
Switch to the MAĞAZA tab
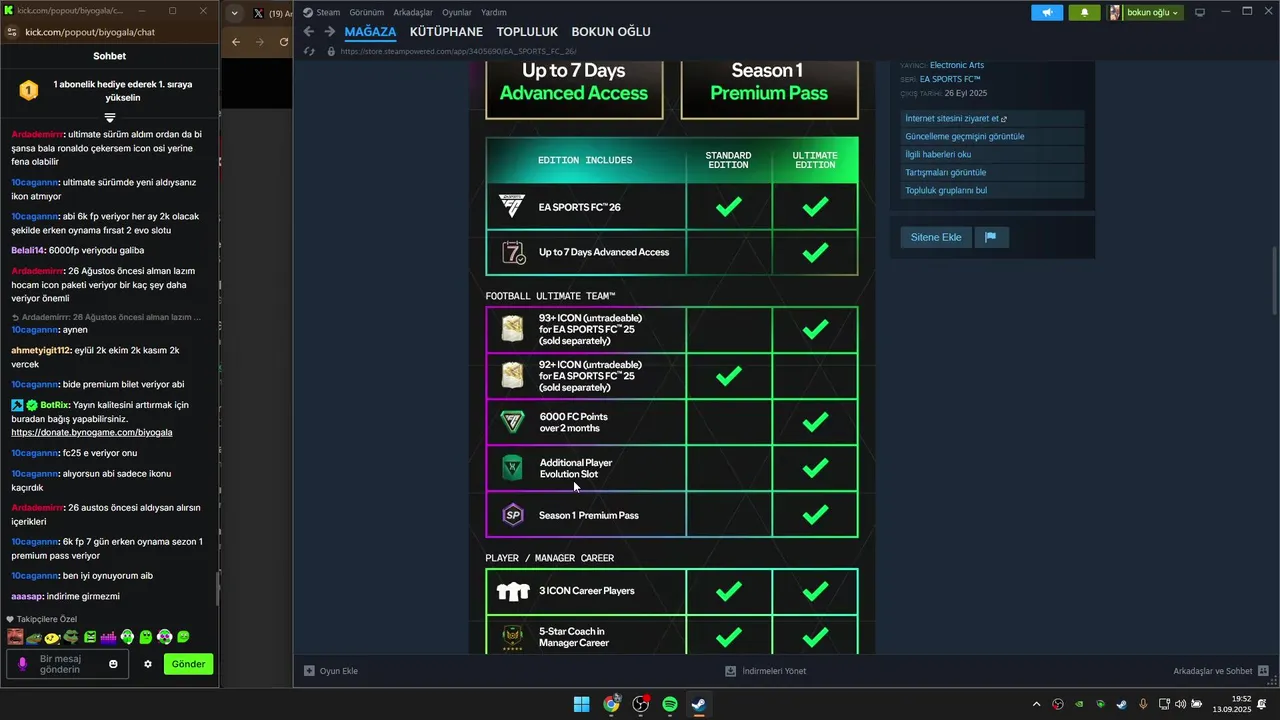(x=370, y=32)
